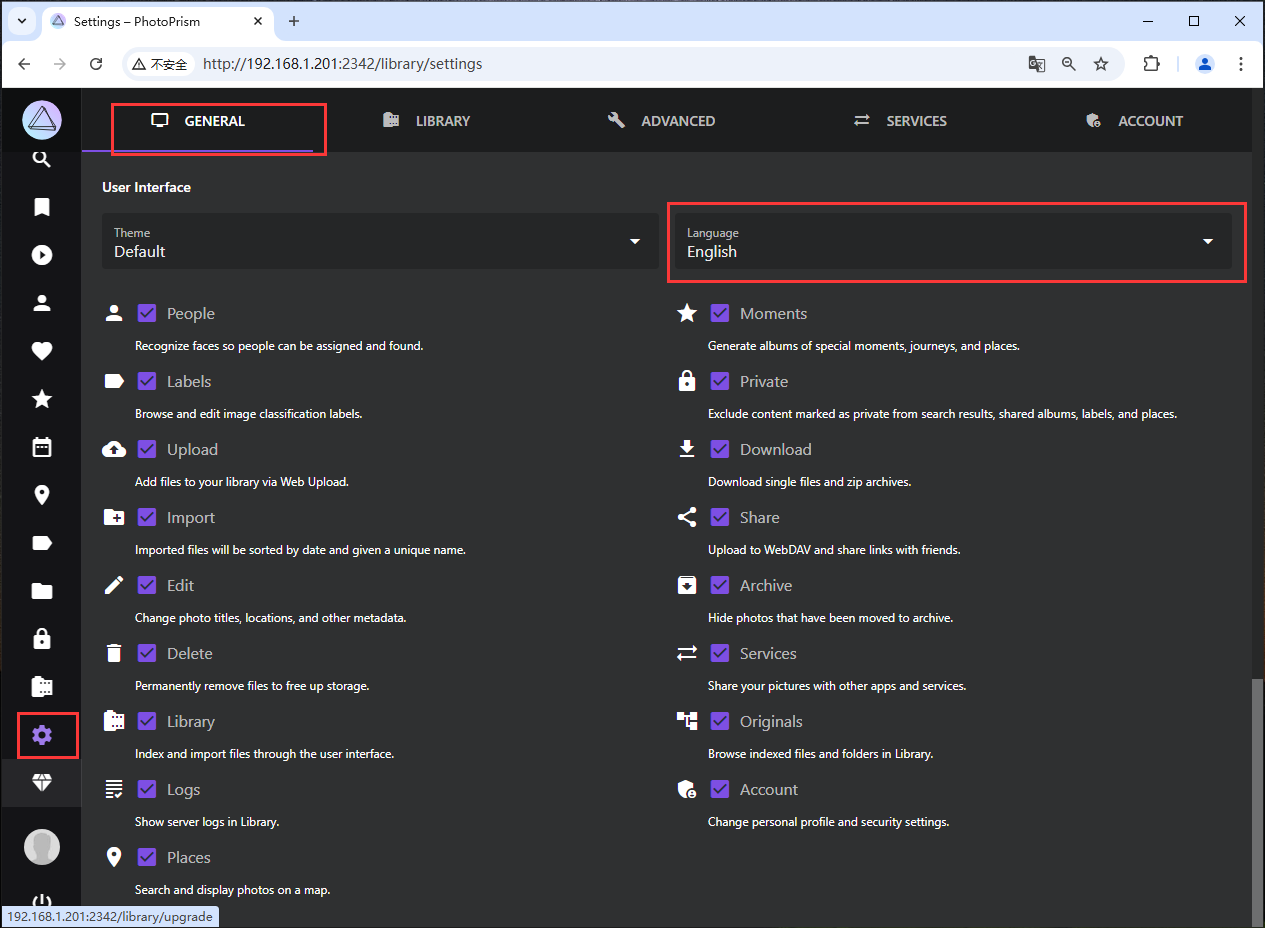Image resolution: width=1265 pixels, height=928 pixels.
Task: Open Albums via the sidebar bookmark icon
Action: pos(41,207)
